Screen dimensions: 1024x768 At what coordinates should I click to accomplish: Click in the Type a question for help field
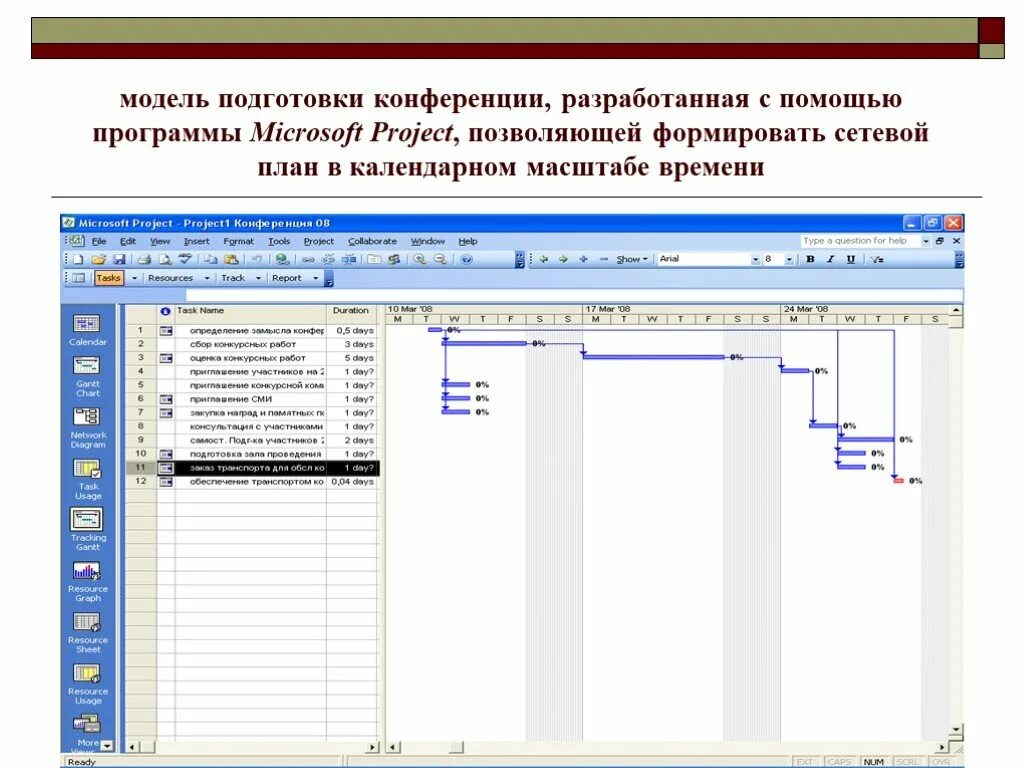859,241
